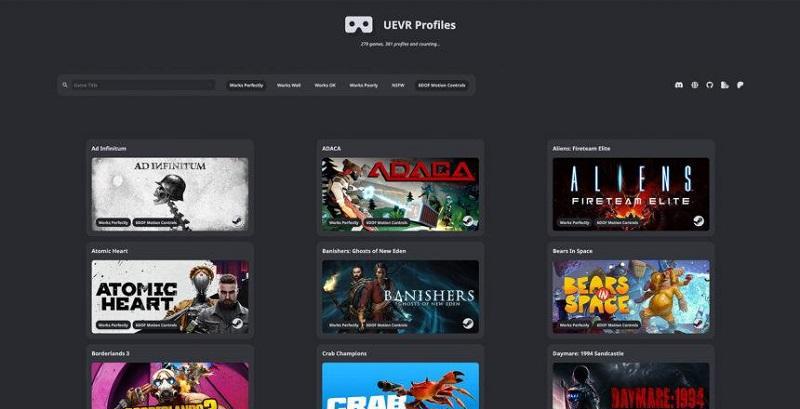Toggle the 6DOF Motion Controls filter chip
This screenshot has height=409, width=800.
[x=442, y=85]
